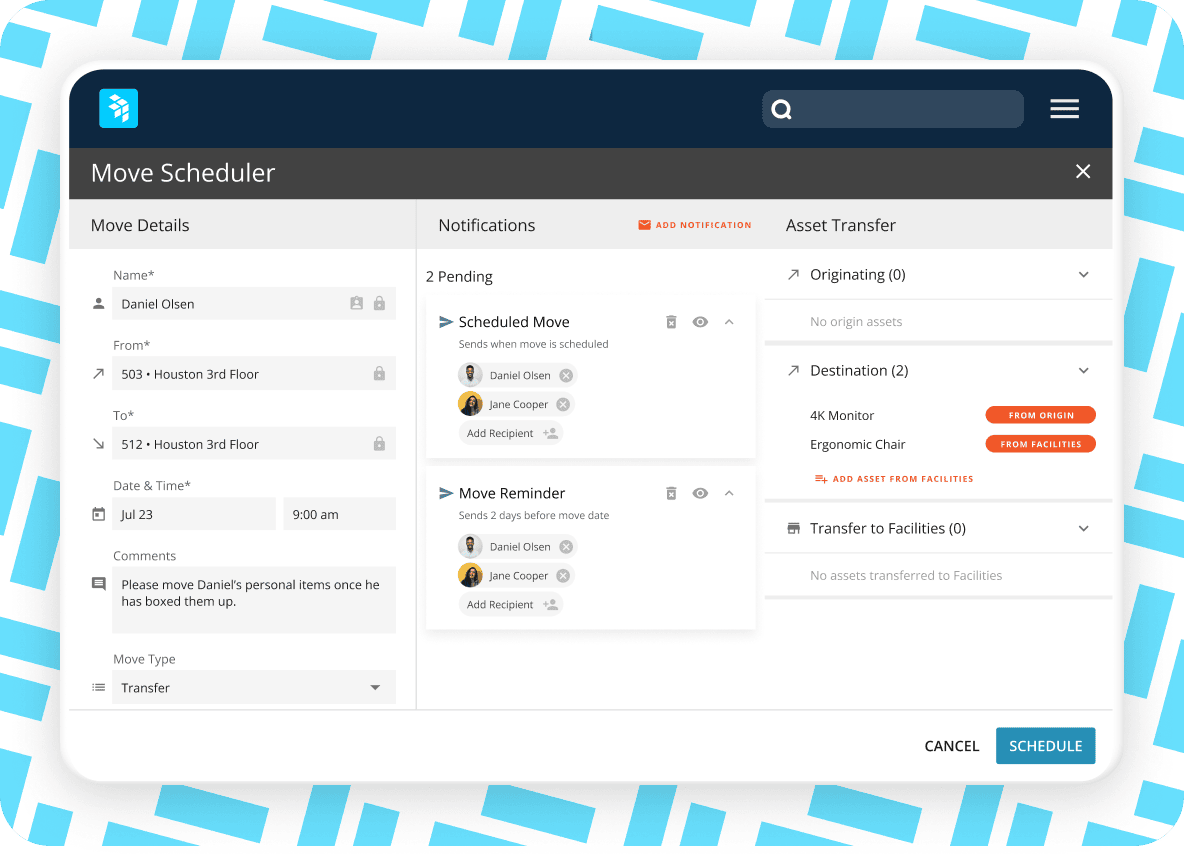Viewport: 1184px width, 866px height.
Task: Click the search magnifier icon
Action: click(x=781, y=108)
